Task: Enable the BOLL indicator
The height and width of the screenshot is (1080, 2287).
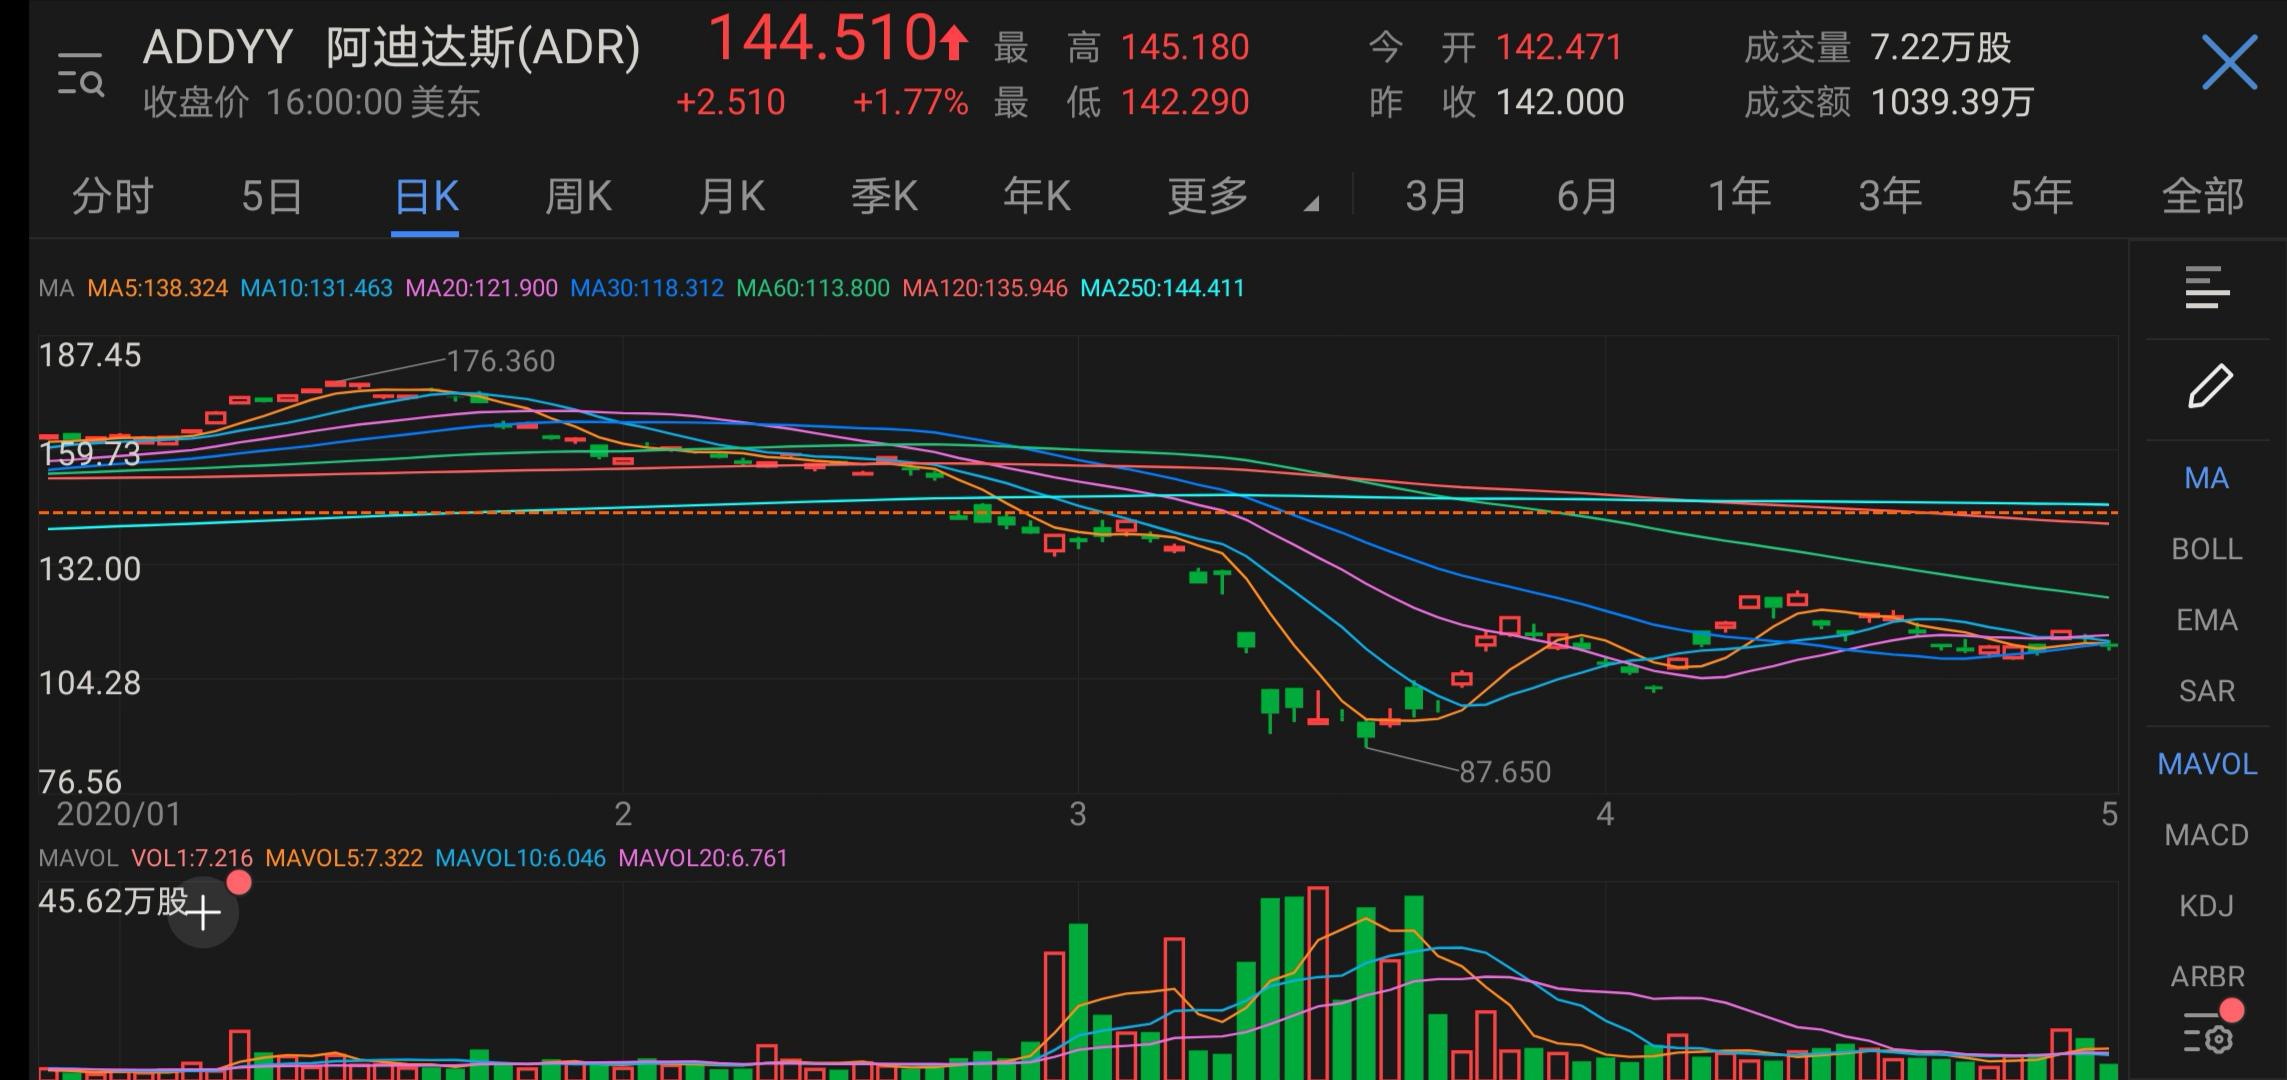Action: click(2207, 549)
